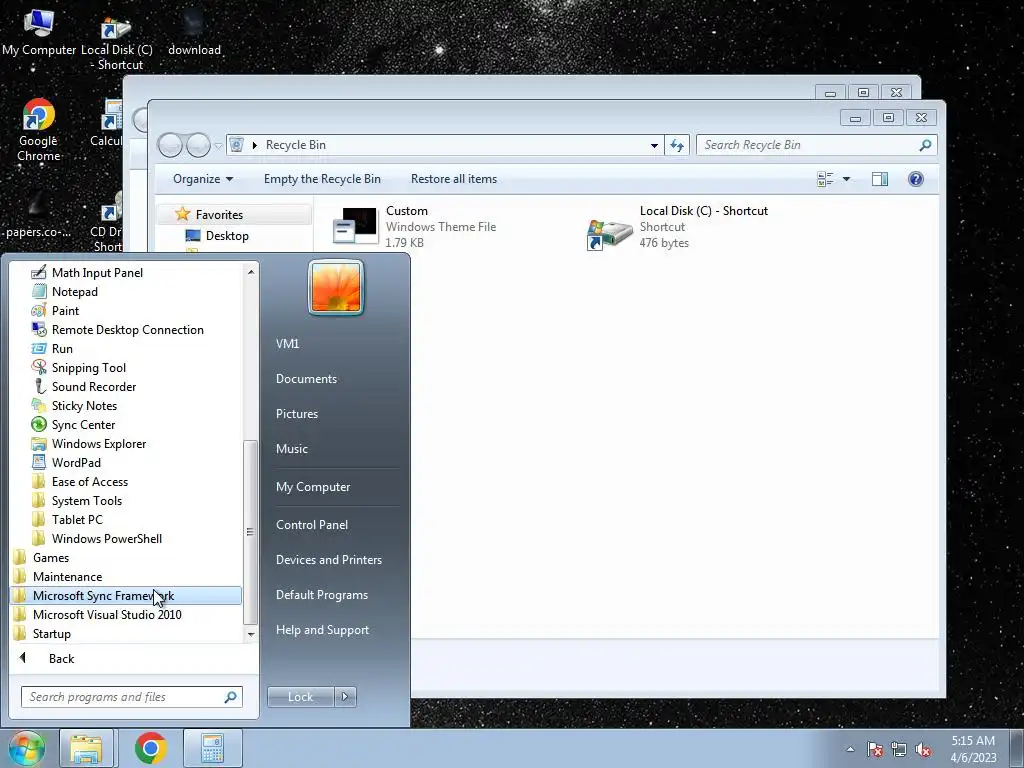This screenshot has height=768, width=1024.
Task: Click the user account picture tile
Action: click(x=336, y=287)
